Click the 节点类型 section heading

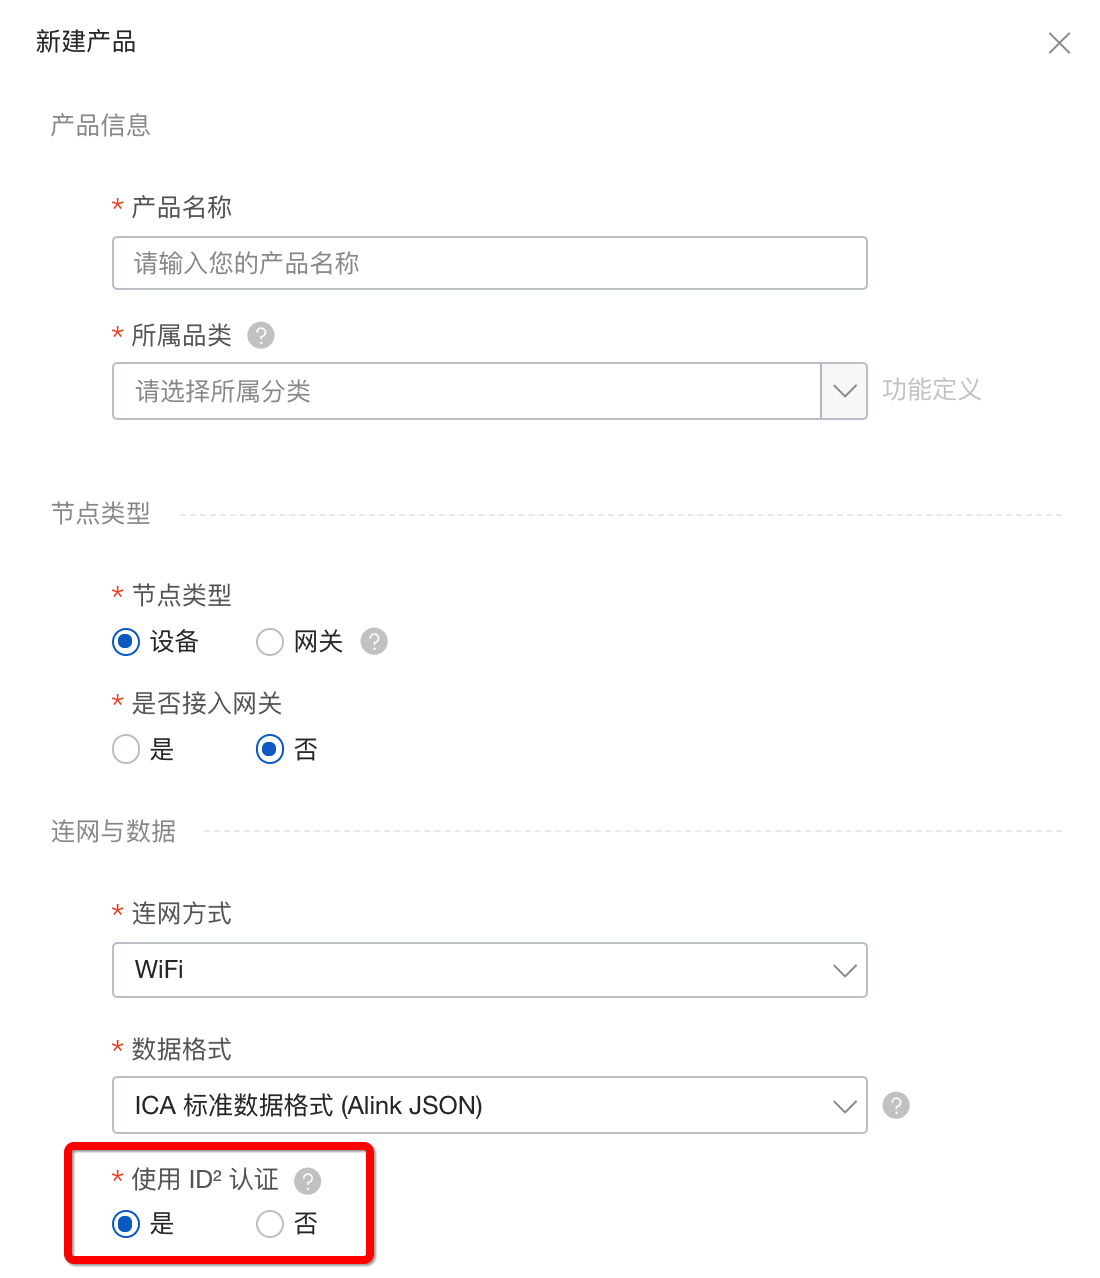pos(101,514)
